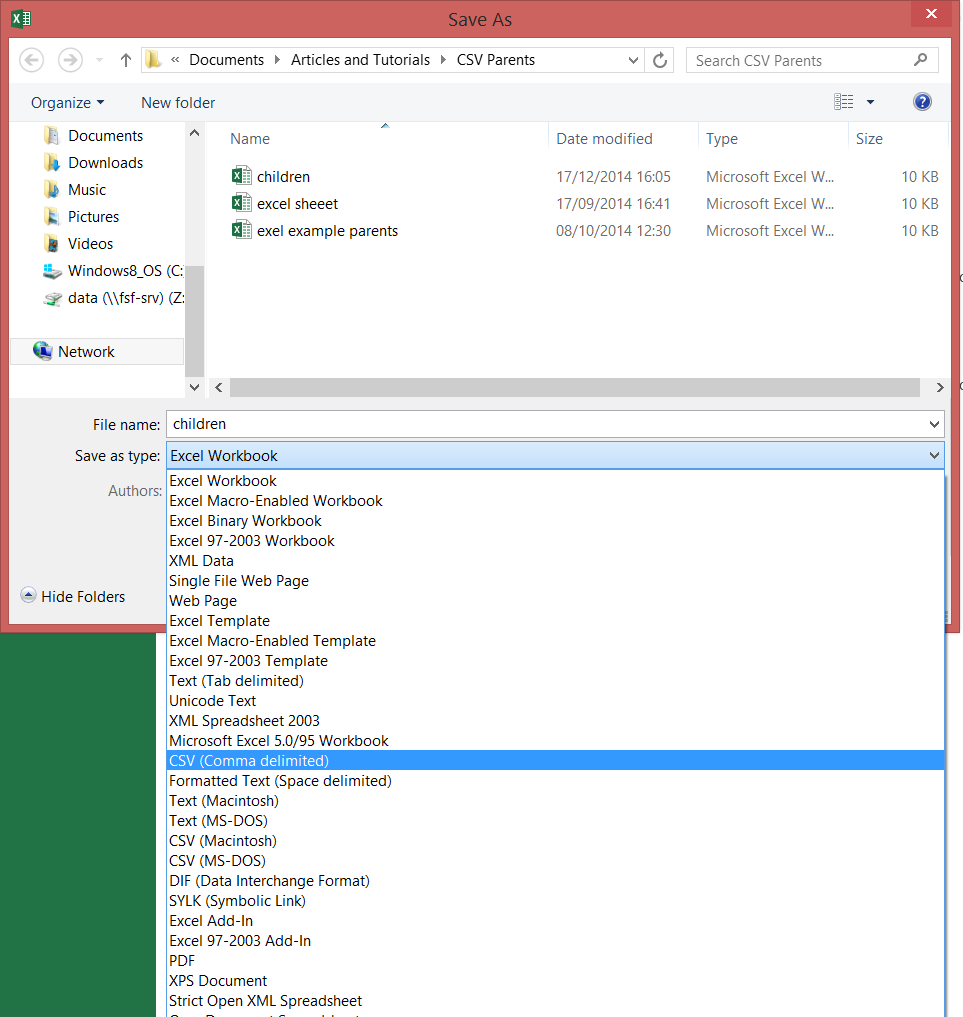Click the address bar folder icon
Viewport: 963px width, 1017px height.
point(153,60)
